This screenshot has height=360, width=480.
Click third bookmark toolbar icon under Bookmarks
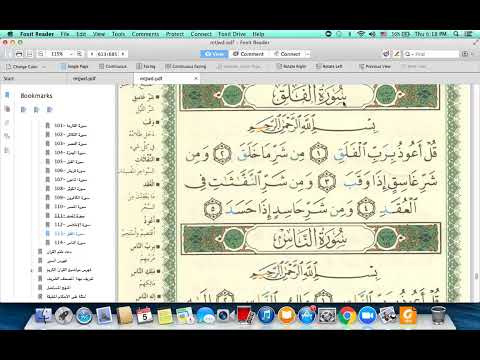tap(50, 110)
